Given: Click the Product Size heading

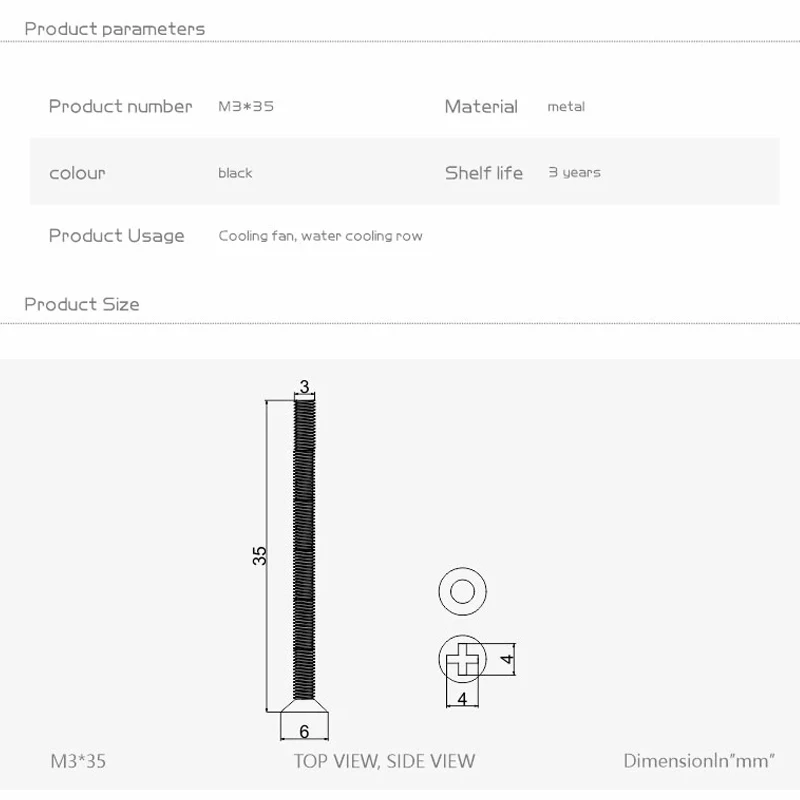Looking at the screenshot, I should [82, 304].
